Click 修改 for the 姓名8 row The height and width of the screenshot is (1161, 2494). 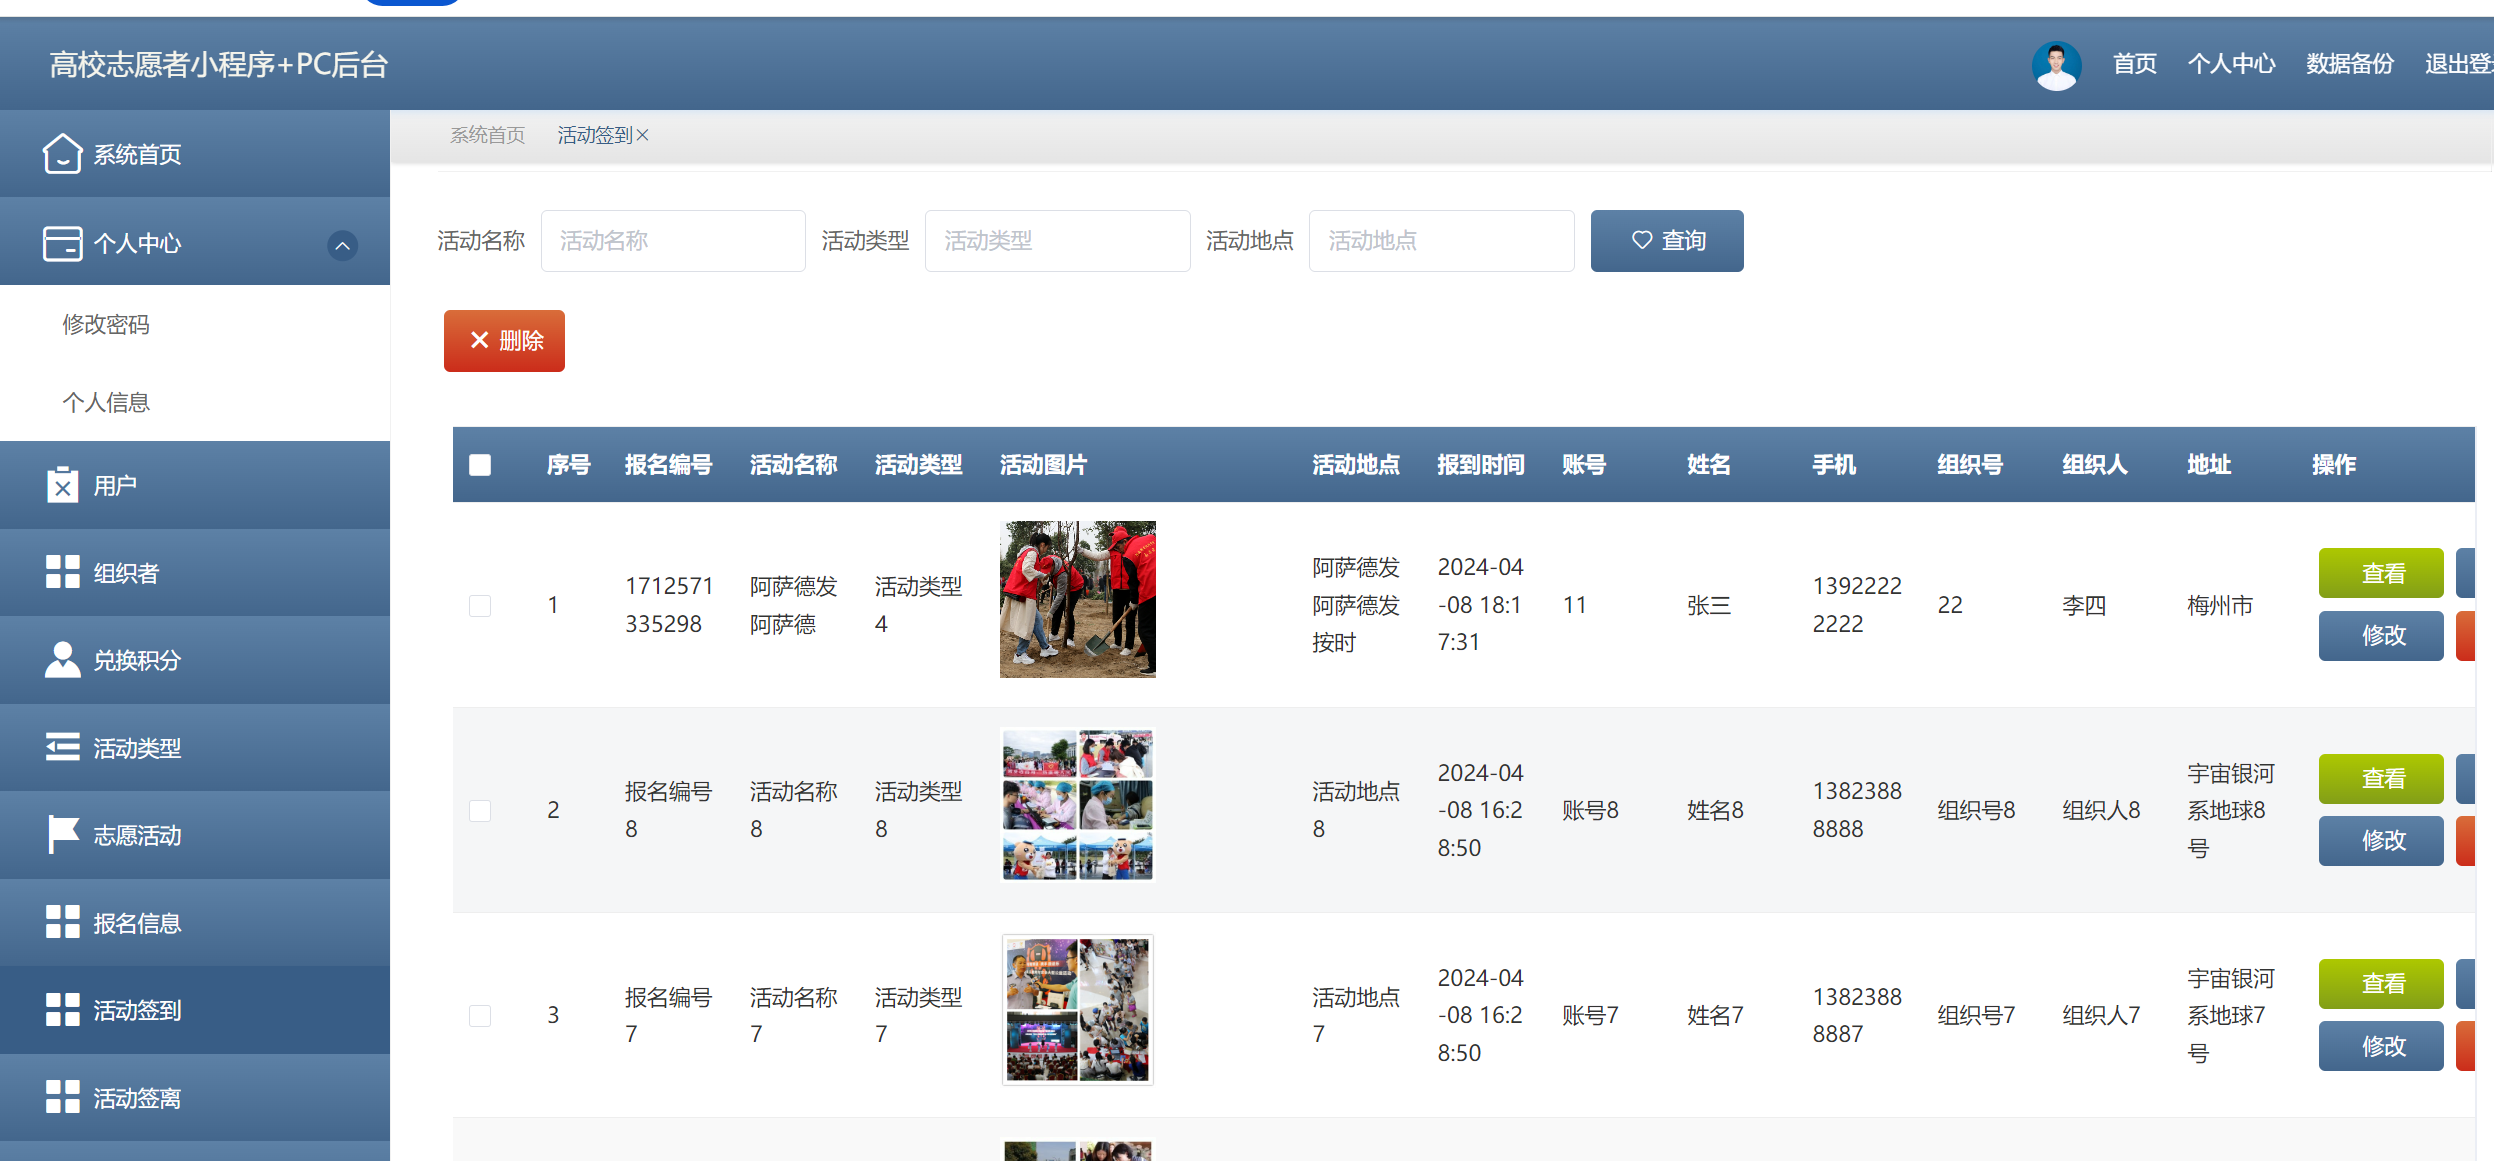[2381, 841]
